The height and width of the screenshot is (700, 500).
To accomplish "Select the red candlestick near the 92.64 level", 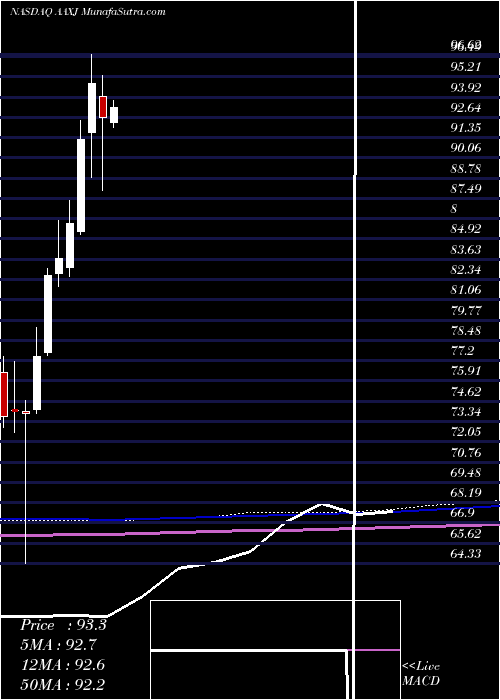I will pos(103,107).
